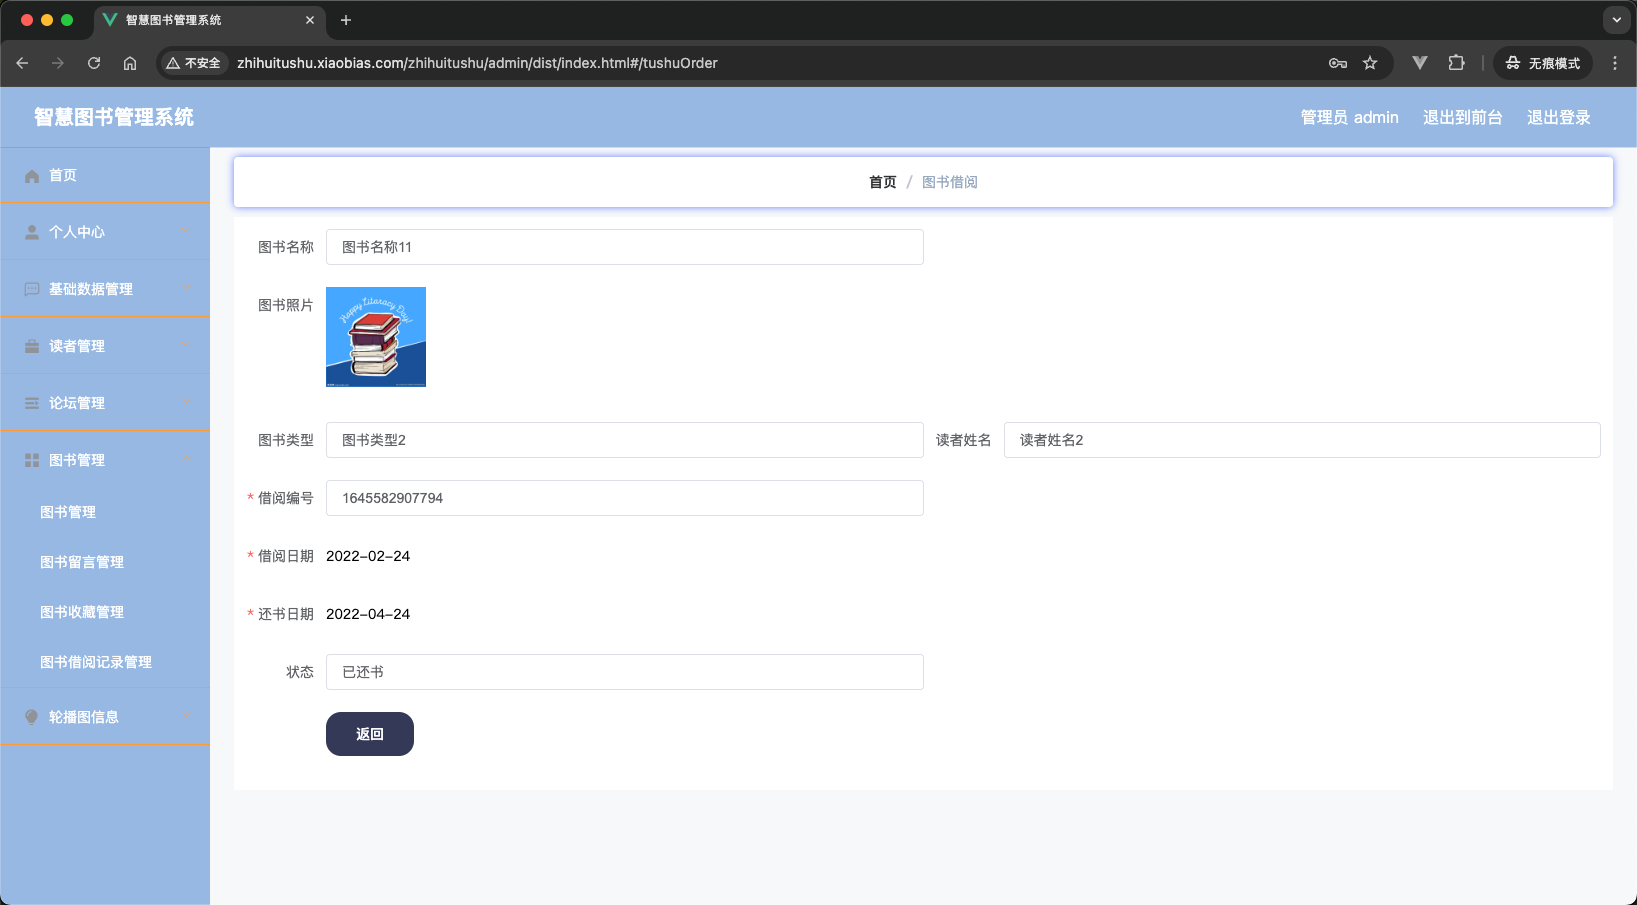This screenshot has height=905, width=1637.
Task: Click the home icon beside 首页 in sidebar
Action: (x=32, y=176)
